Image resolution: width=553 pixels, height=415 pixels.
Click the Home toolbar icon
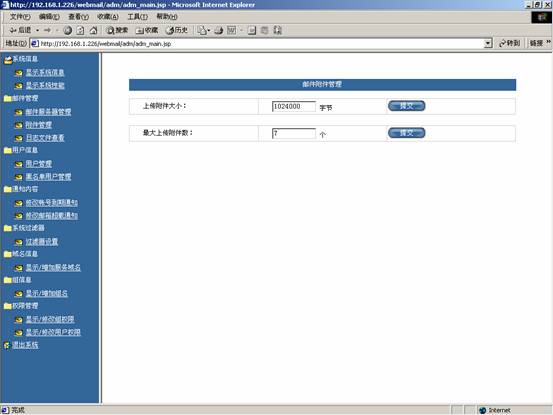pos(93,31)
